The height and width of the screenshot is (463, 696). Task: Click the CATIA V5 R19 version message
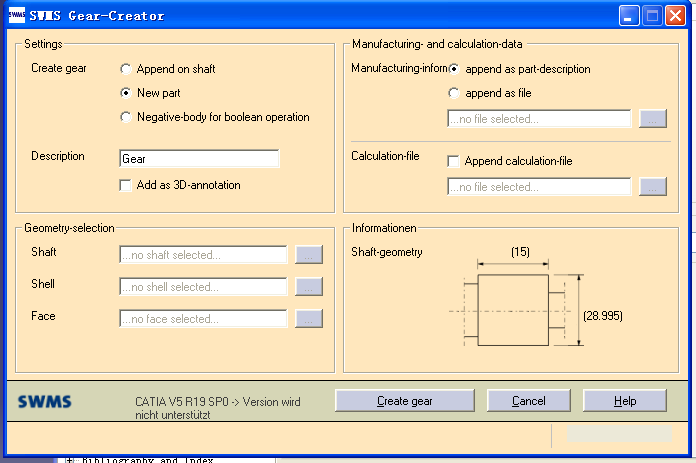(x=218, y=408)
